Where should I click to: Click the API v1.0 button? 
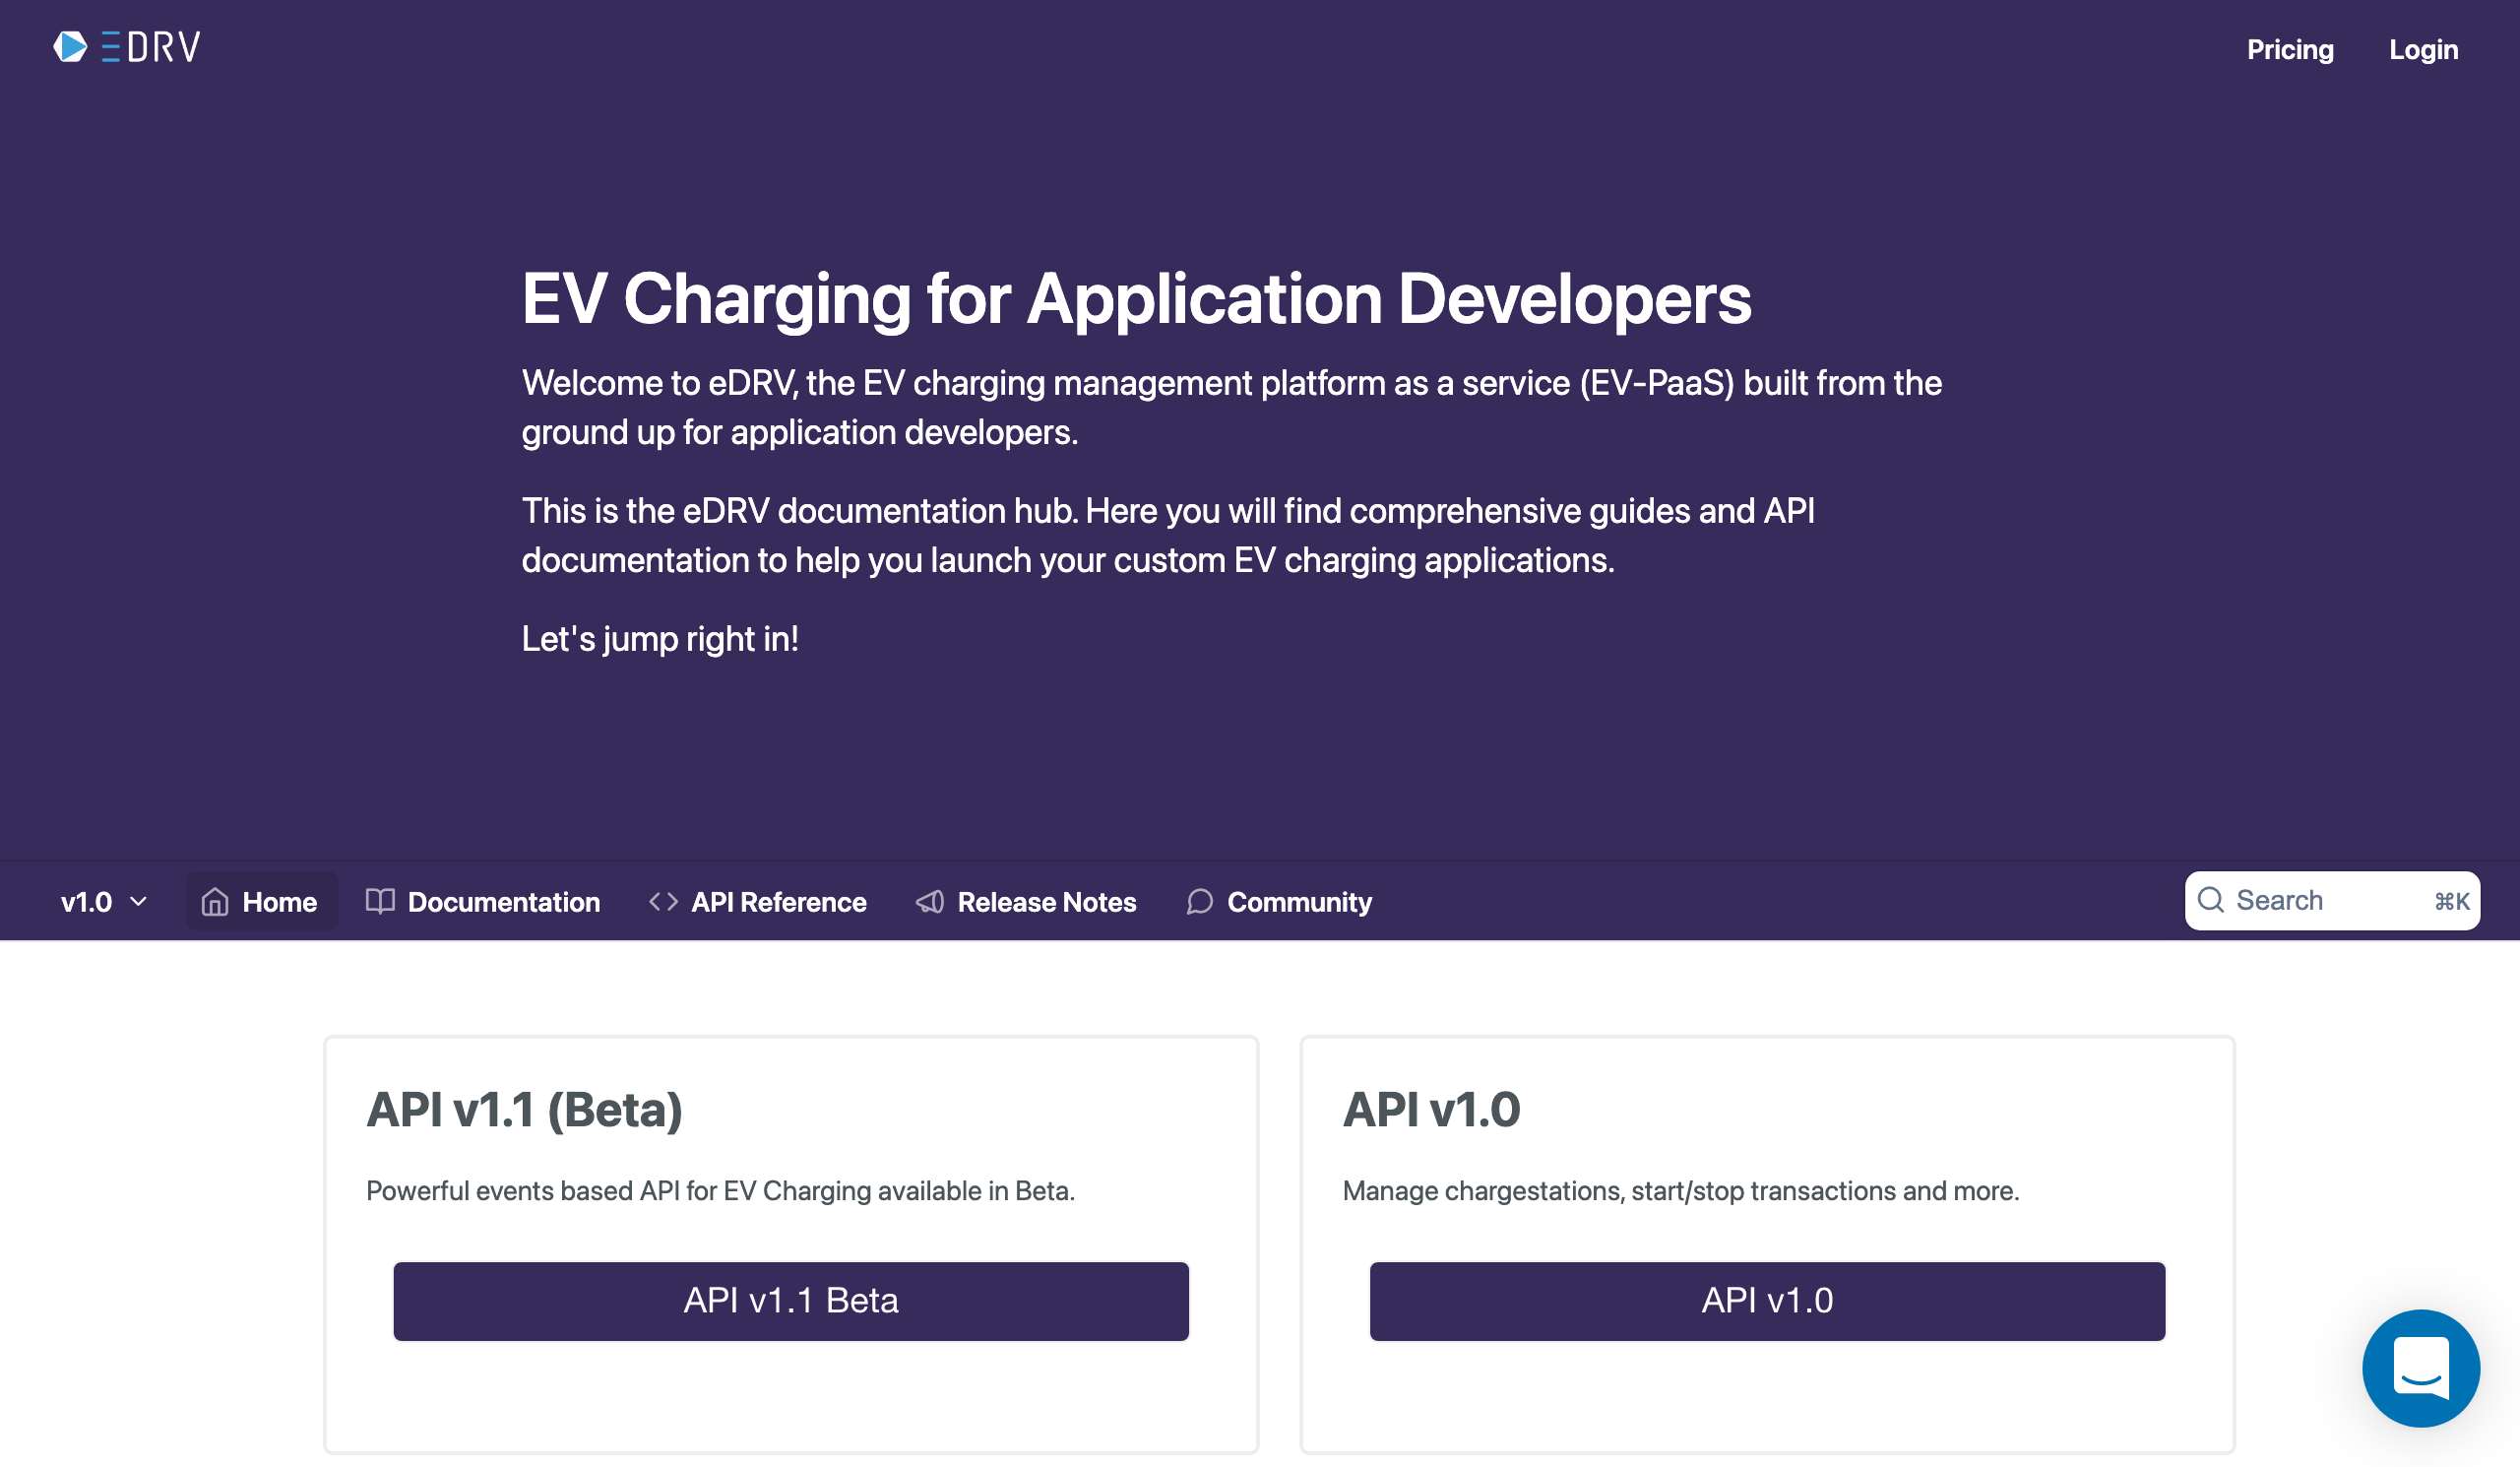(x=1767, y=1301)
